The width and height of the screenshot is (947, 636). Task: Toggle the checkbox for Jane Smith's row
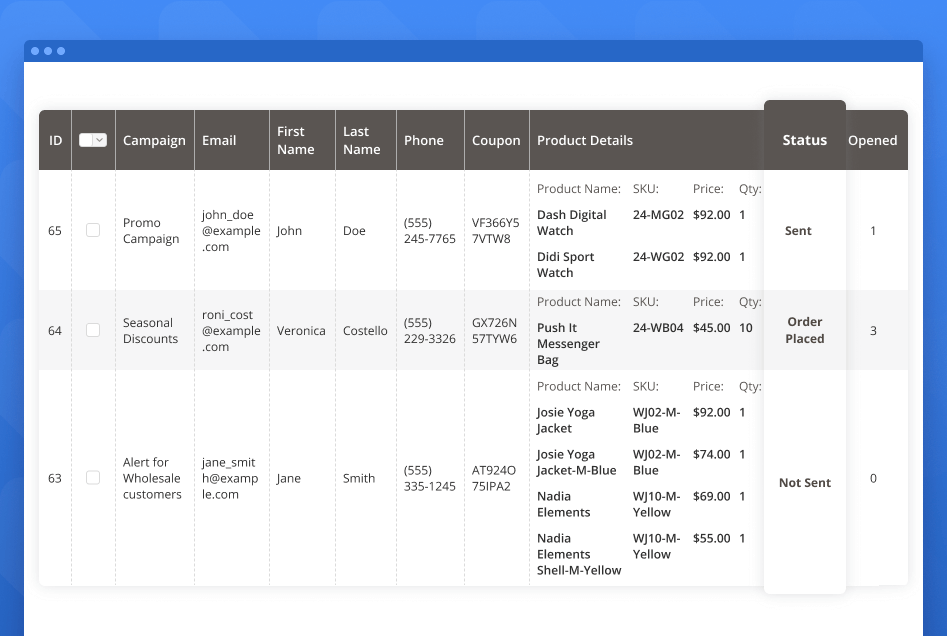pos(93,478)
